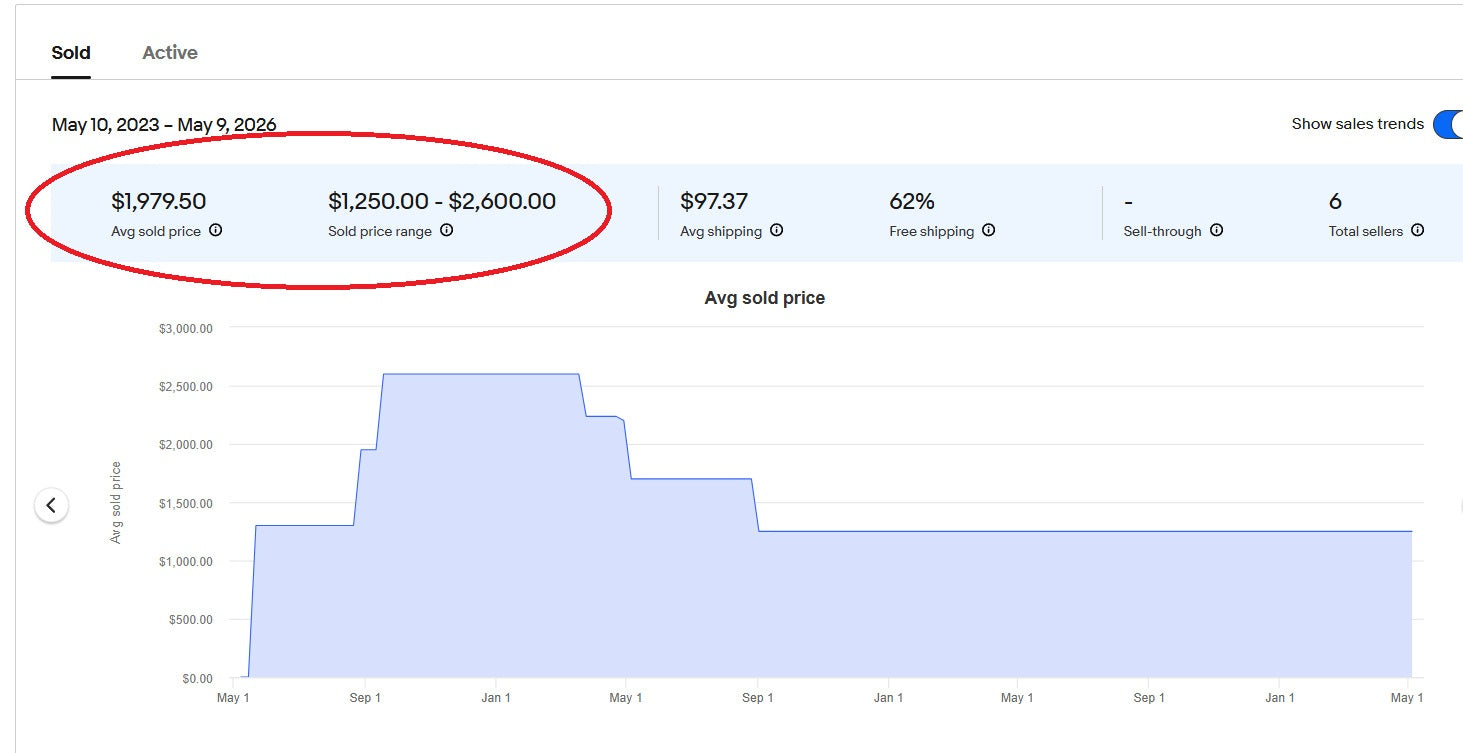Click the date range May 10, 2023 – May 9, 2026
This screenshot has width=1463, height=753.
click(164, 125)
